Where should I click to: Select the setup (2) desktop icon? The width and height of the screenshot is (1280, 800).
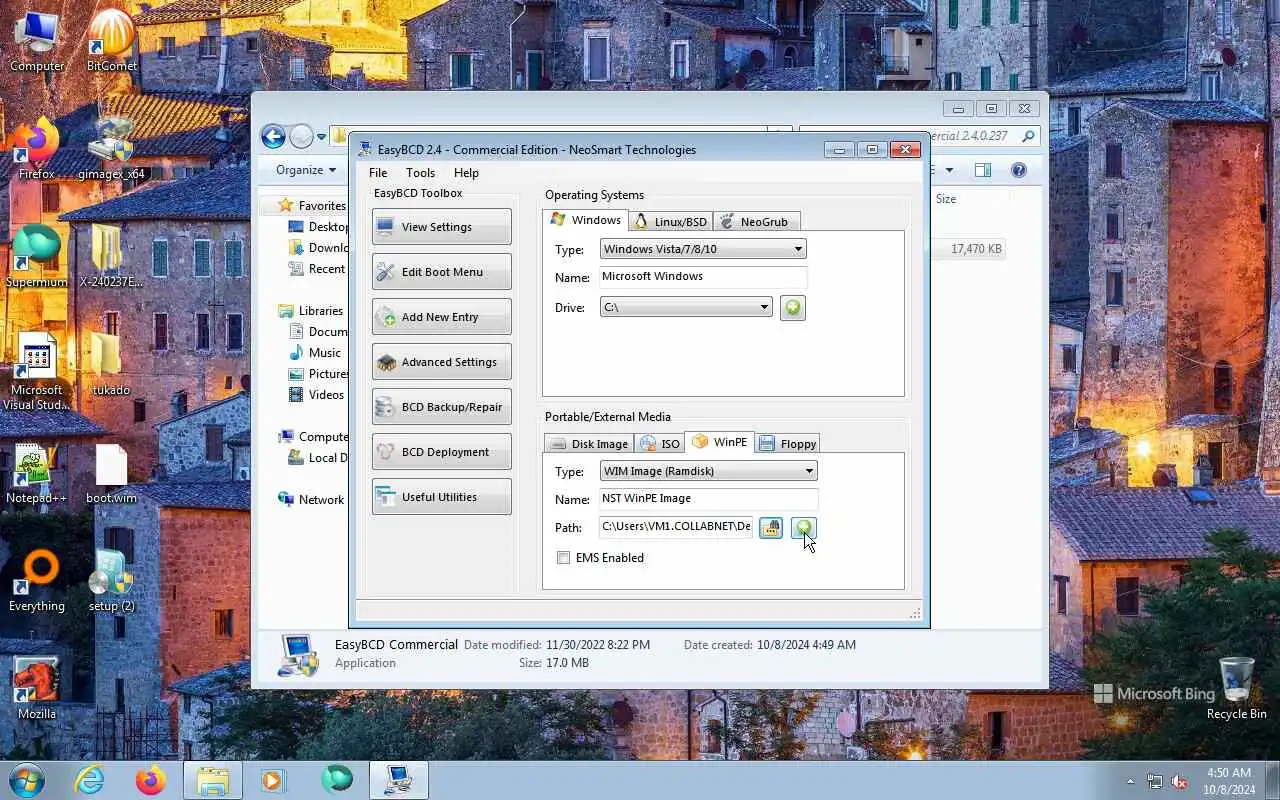[x=111, y=582]
